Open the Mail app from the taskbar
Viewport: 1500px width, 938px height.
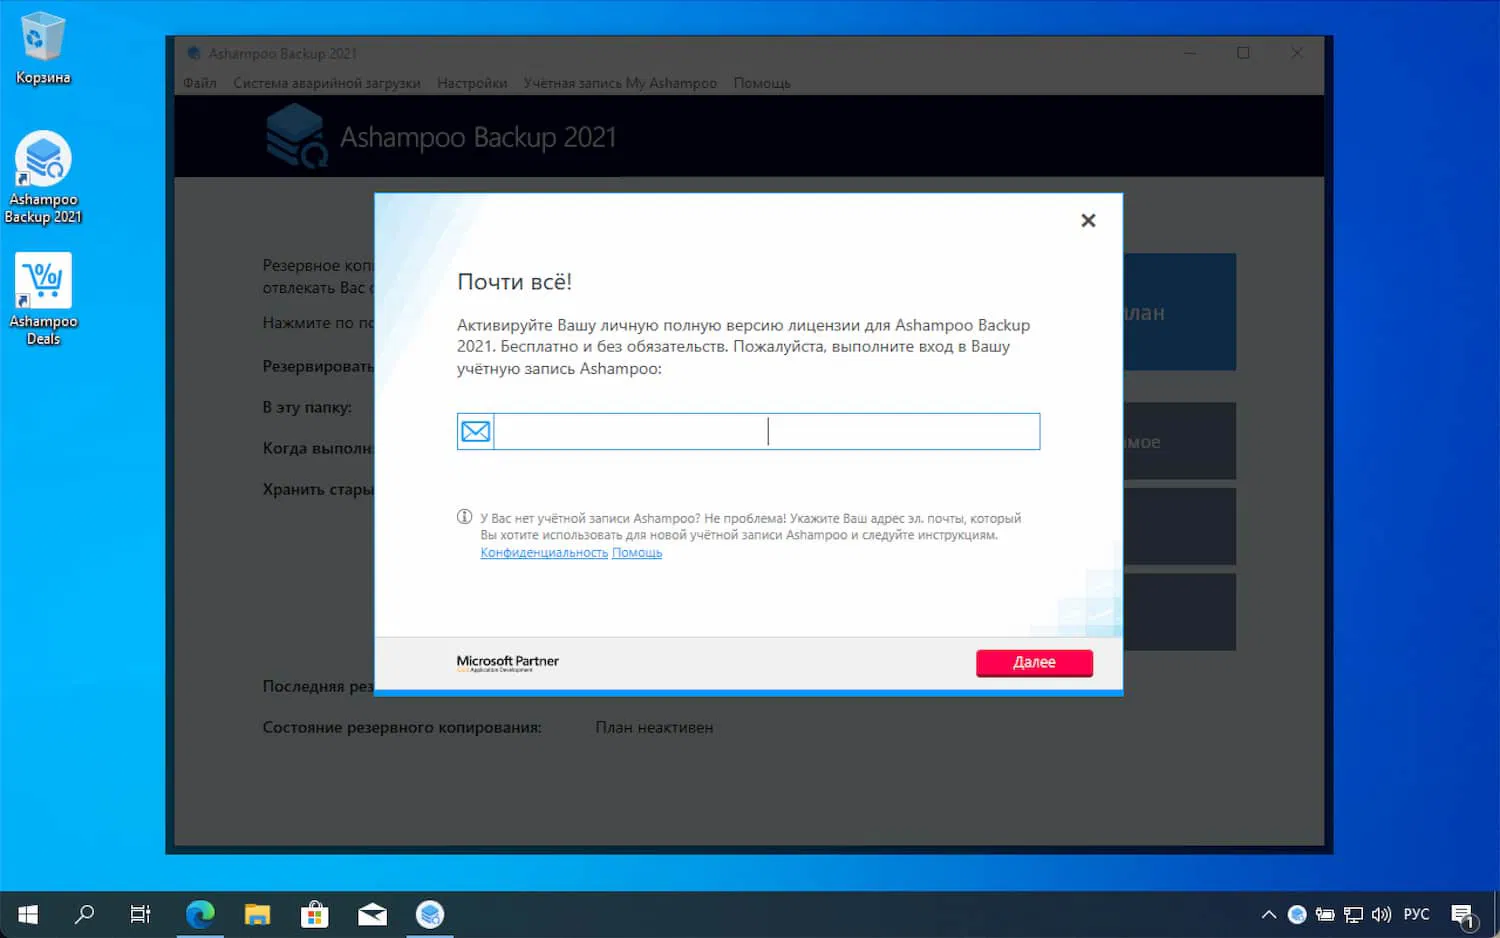click(x=372, y=914)
